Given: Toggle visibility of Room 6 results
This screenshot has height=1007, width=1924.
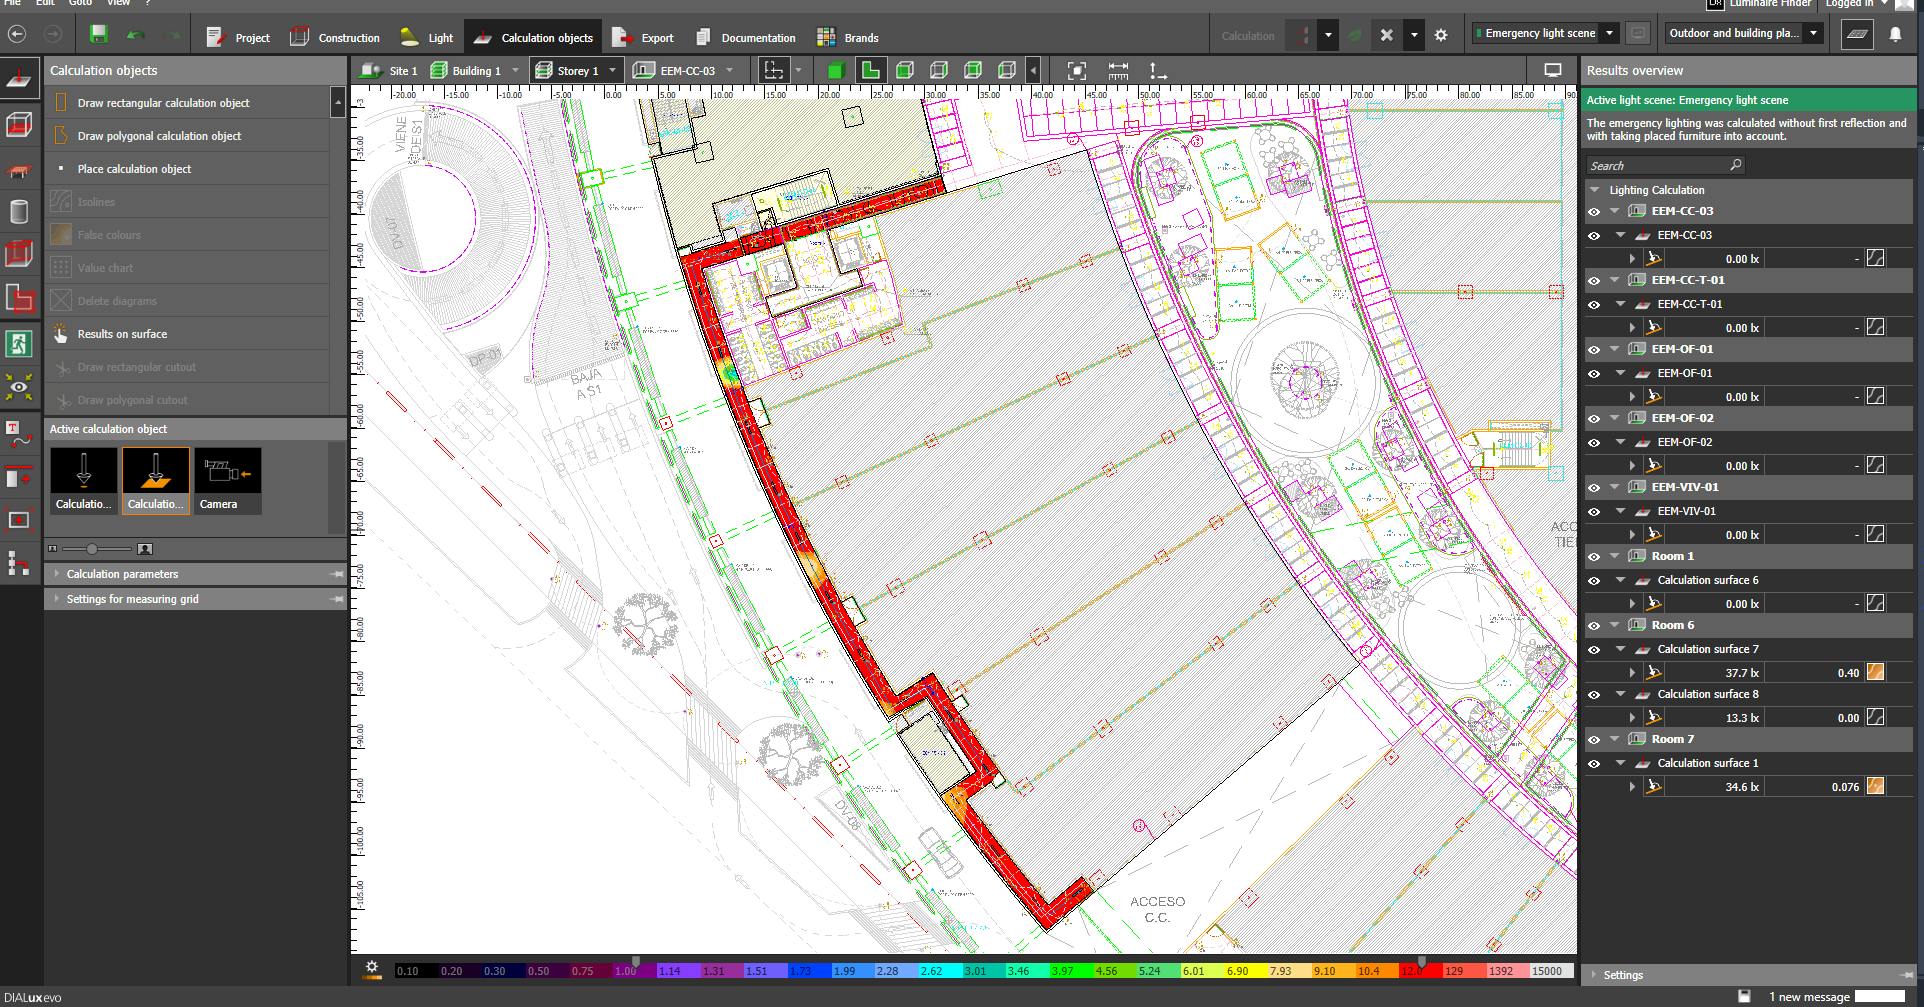Looking at the screenshot, I should click(x=1594, y=626).
